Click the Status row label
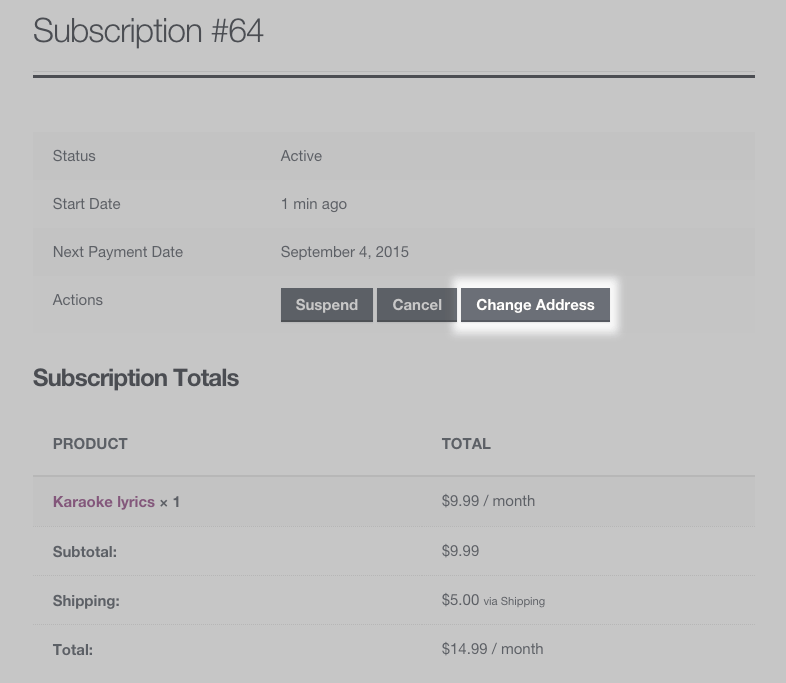This screenshot has height=683, width=786. [x=74, y=156]
